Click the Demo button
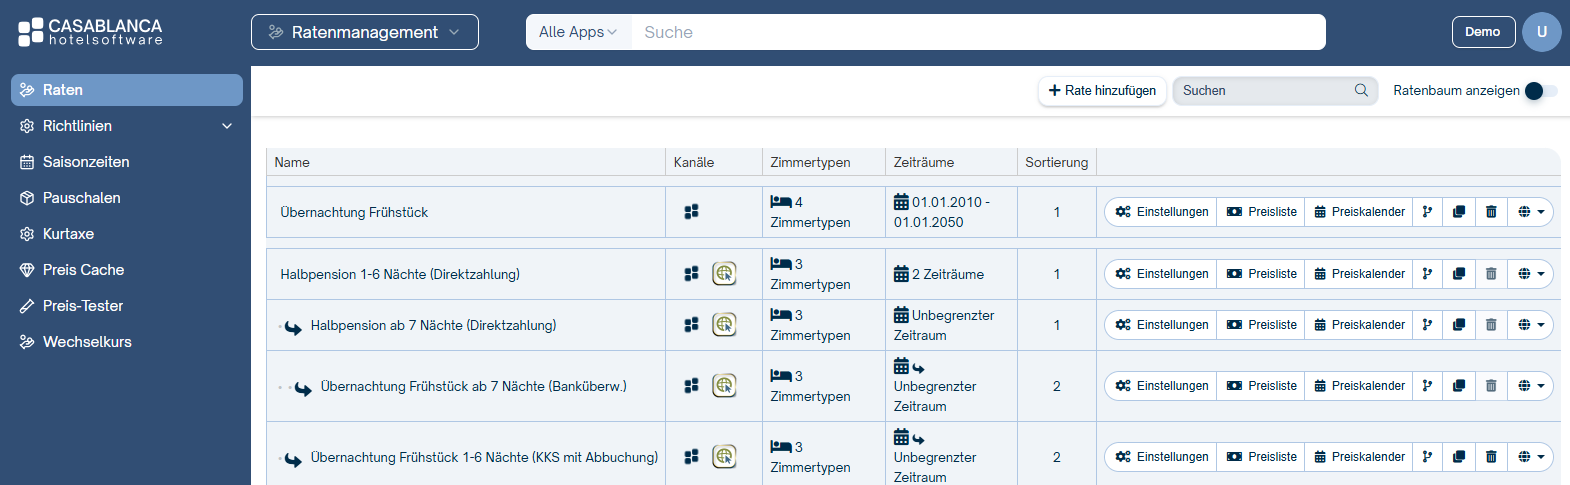1570x485 pixels. (1483, 32)
